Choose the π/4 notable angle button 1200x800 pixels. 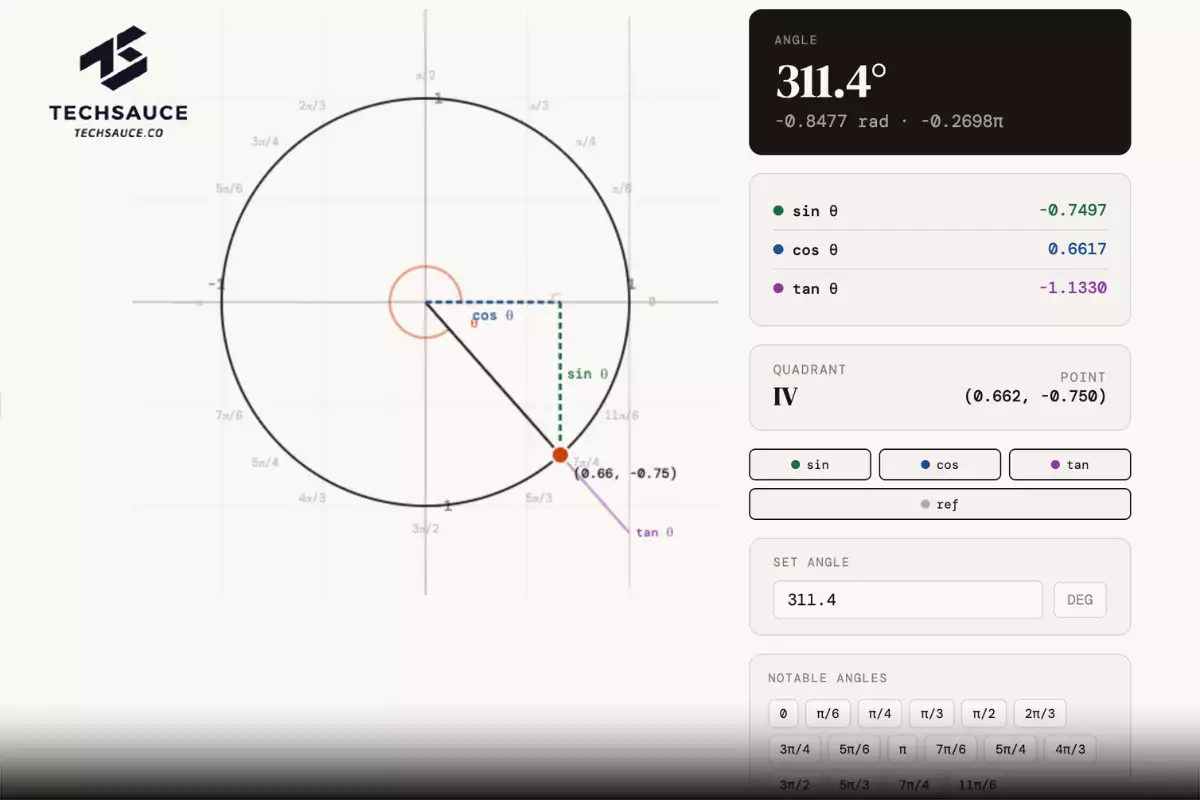point(880,714)
